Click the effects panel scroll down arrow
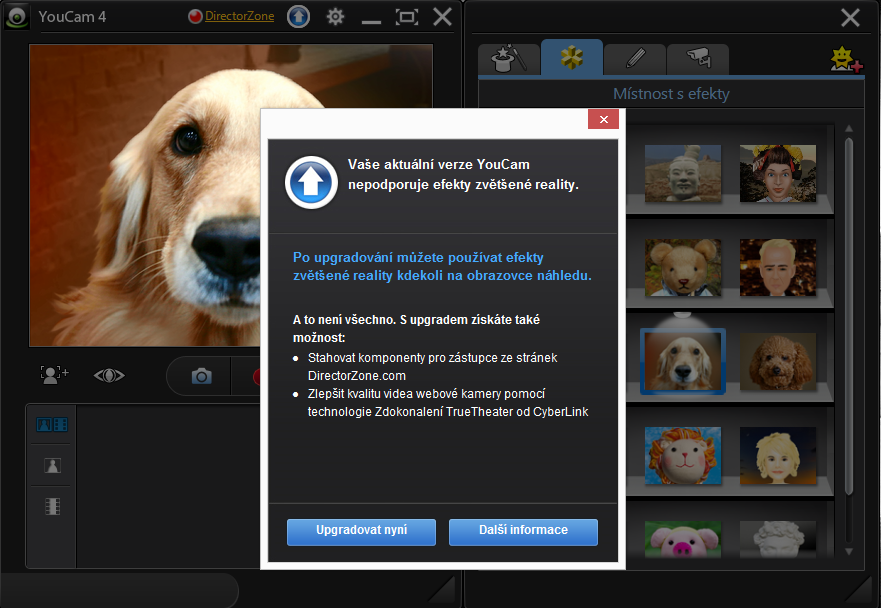This screenshot has height=608, width=881. tap(849, 550)
